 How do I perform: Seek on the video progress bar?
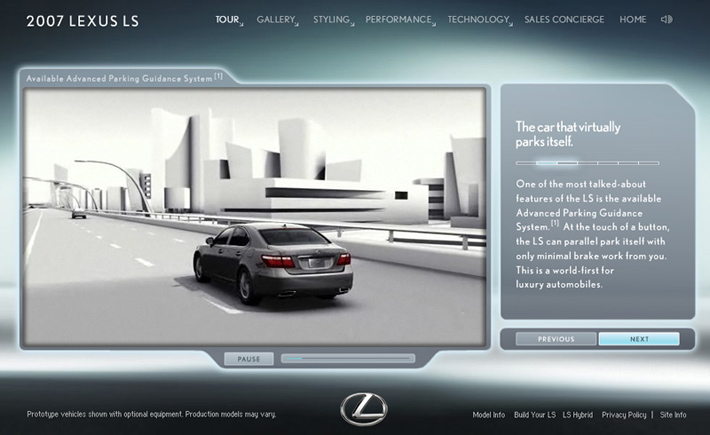click(x=348, y=359)
